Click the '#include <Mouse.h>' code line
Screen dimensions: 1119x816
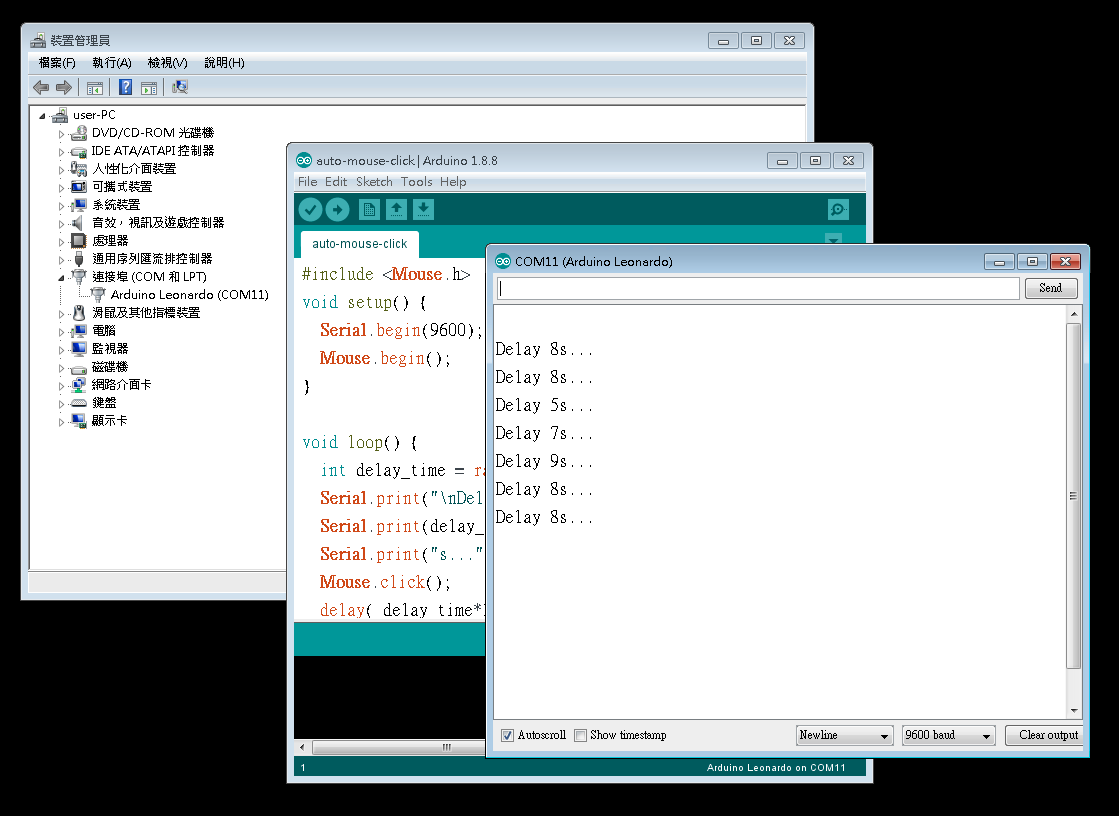[386, 274]
